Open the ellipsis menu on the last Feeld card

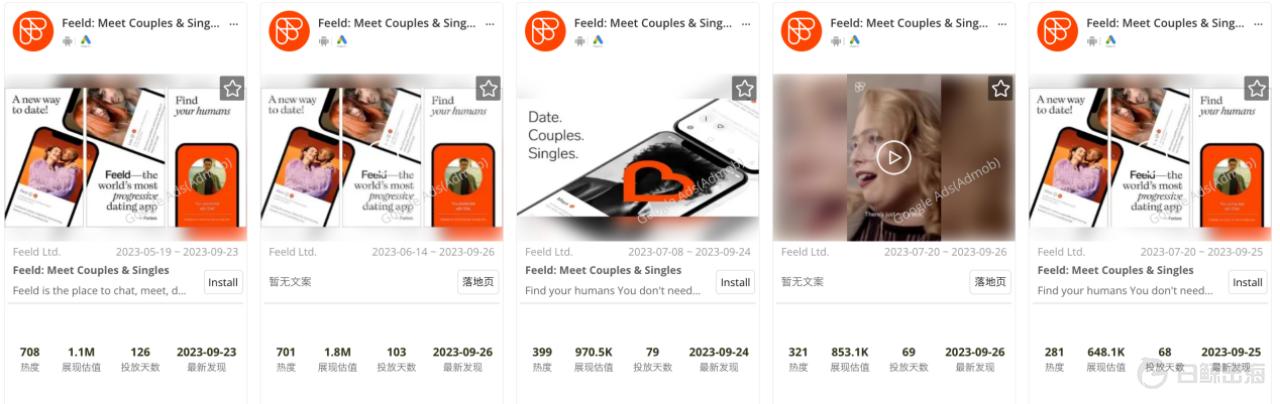pyautogui.click(x=1258, y=23)
